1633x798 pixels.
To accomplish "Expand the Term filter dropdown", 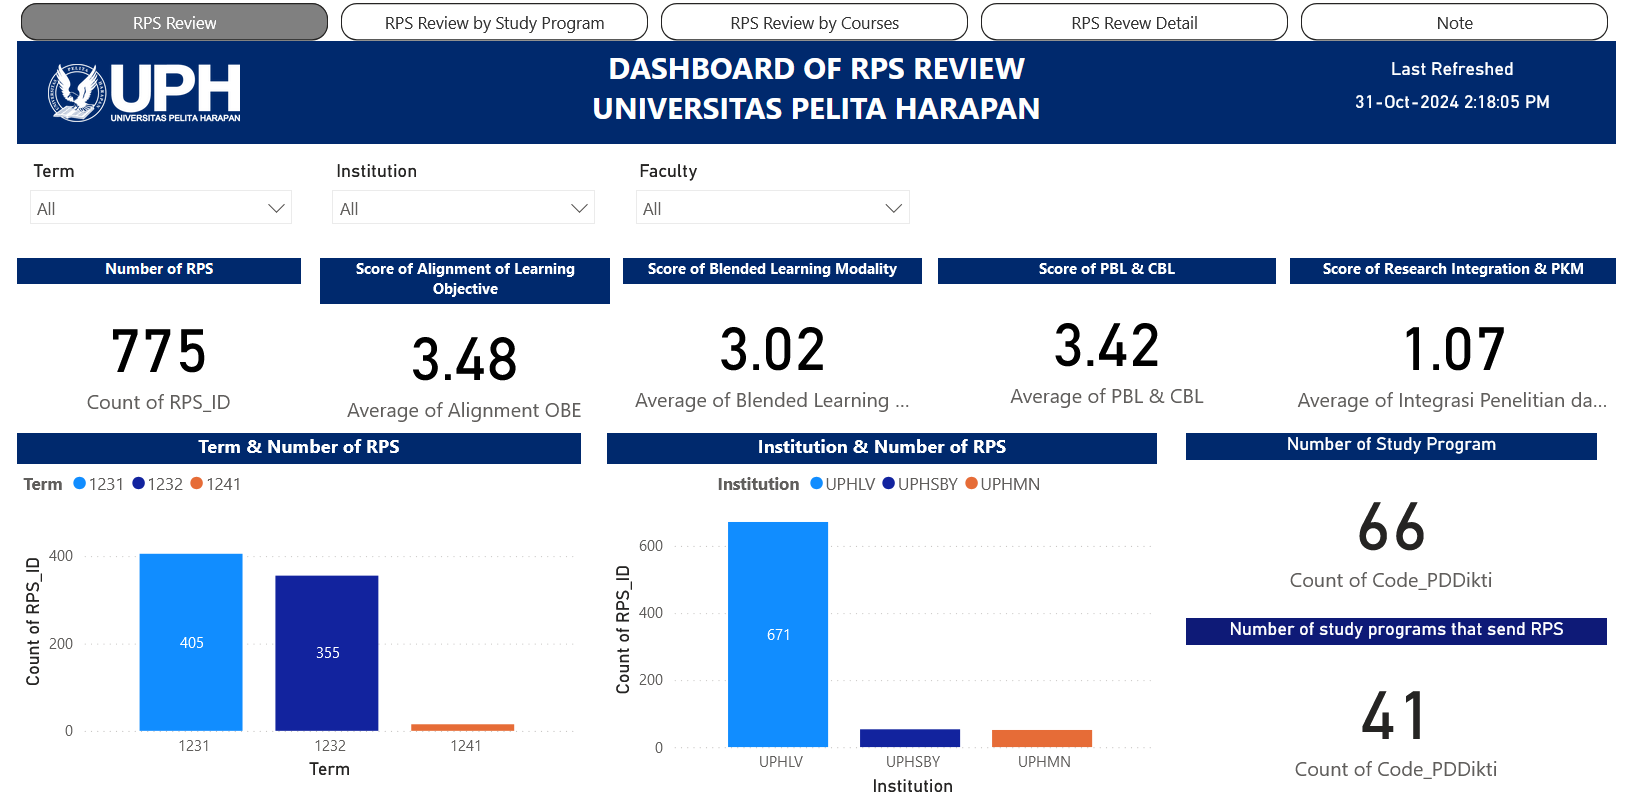I will 161,208.
